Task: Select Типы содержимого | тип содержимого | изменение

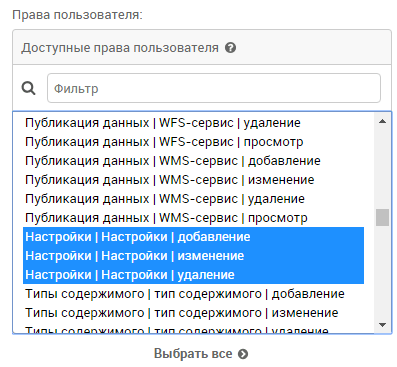Action: [x=193, y=313]
